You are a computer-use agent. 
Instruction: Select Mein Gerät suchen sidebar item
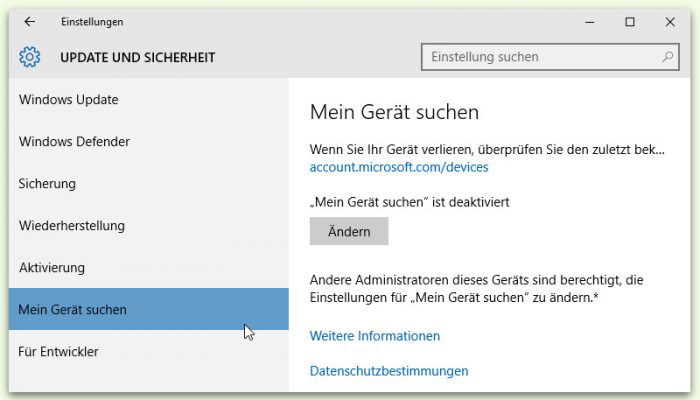tap(148, 309)
